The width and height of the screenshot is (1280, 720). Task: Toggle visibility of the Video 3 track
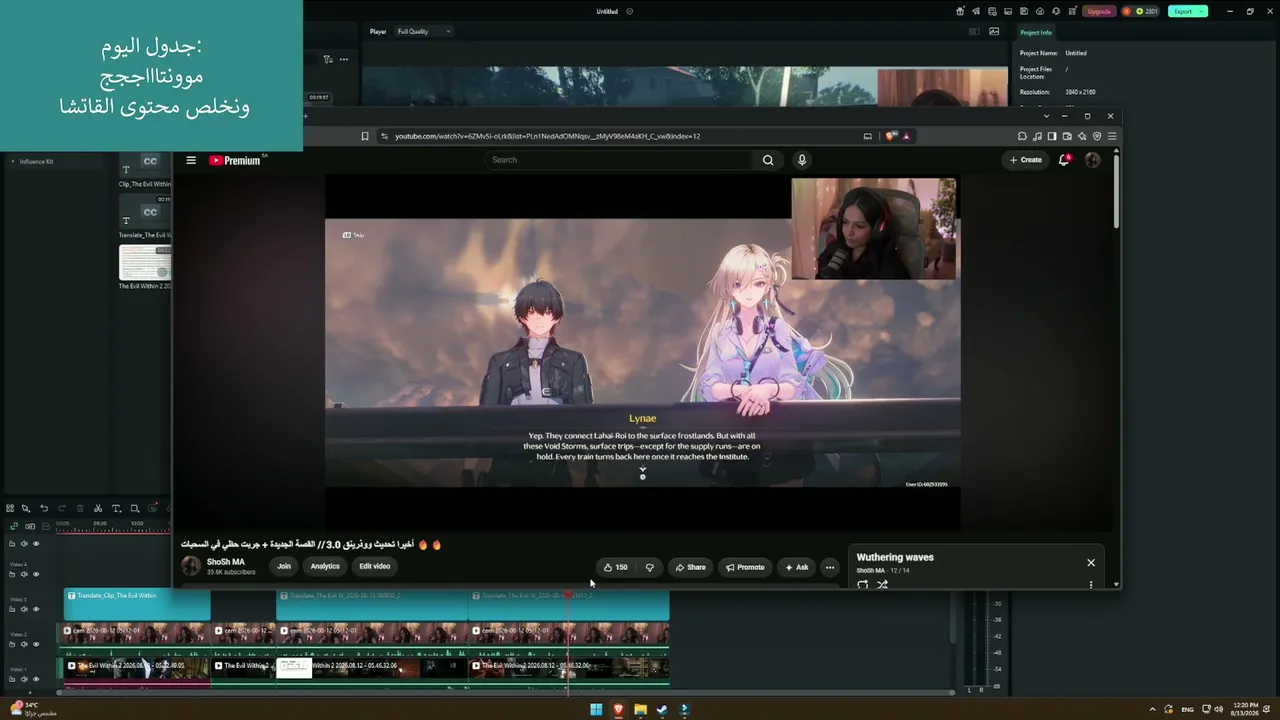click(36, 609)
